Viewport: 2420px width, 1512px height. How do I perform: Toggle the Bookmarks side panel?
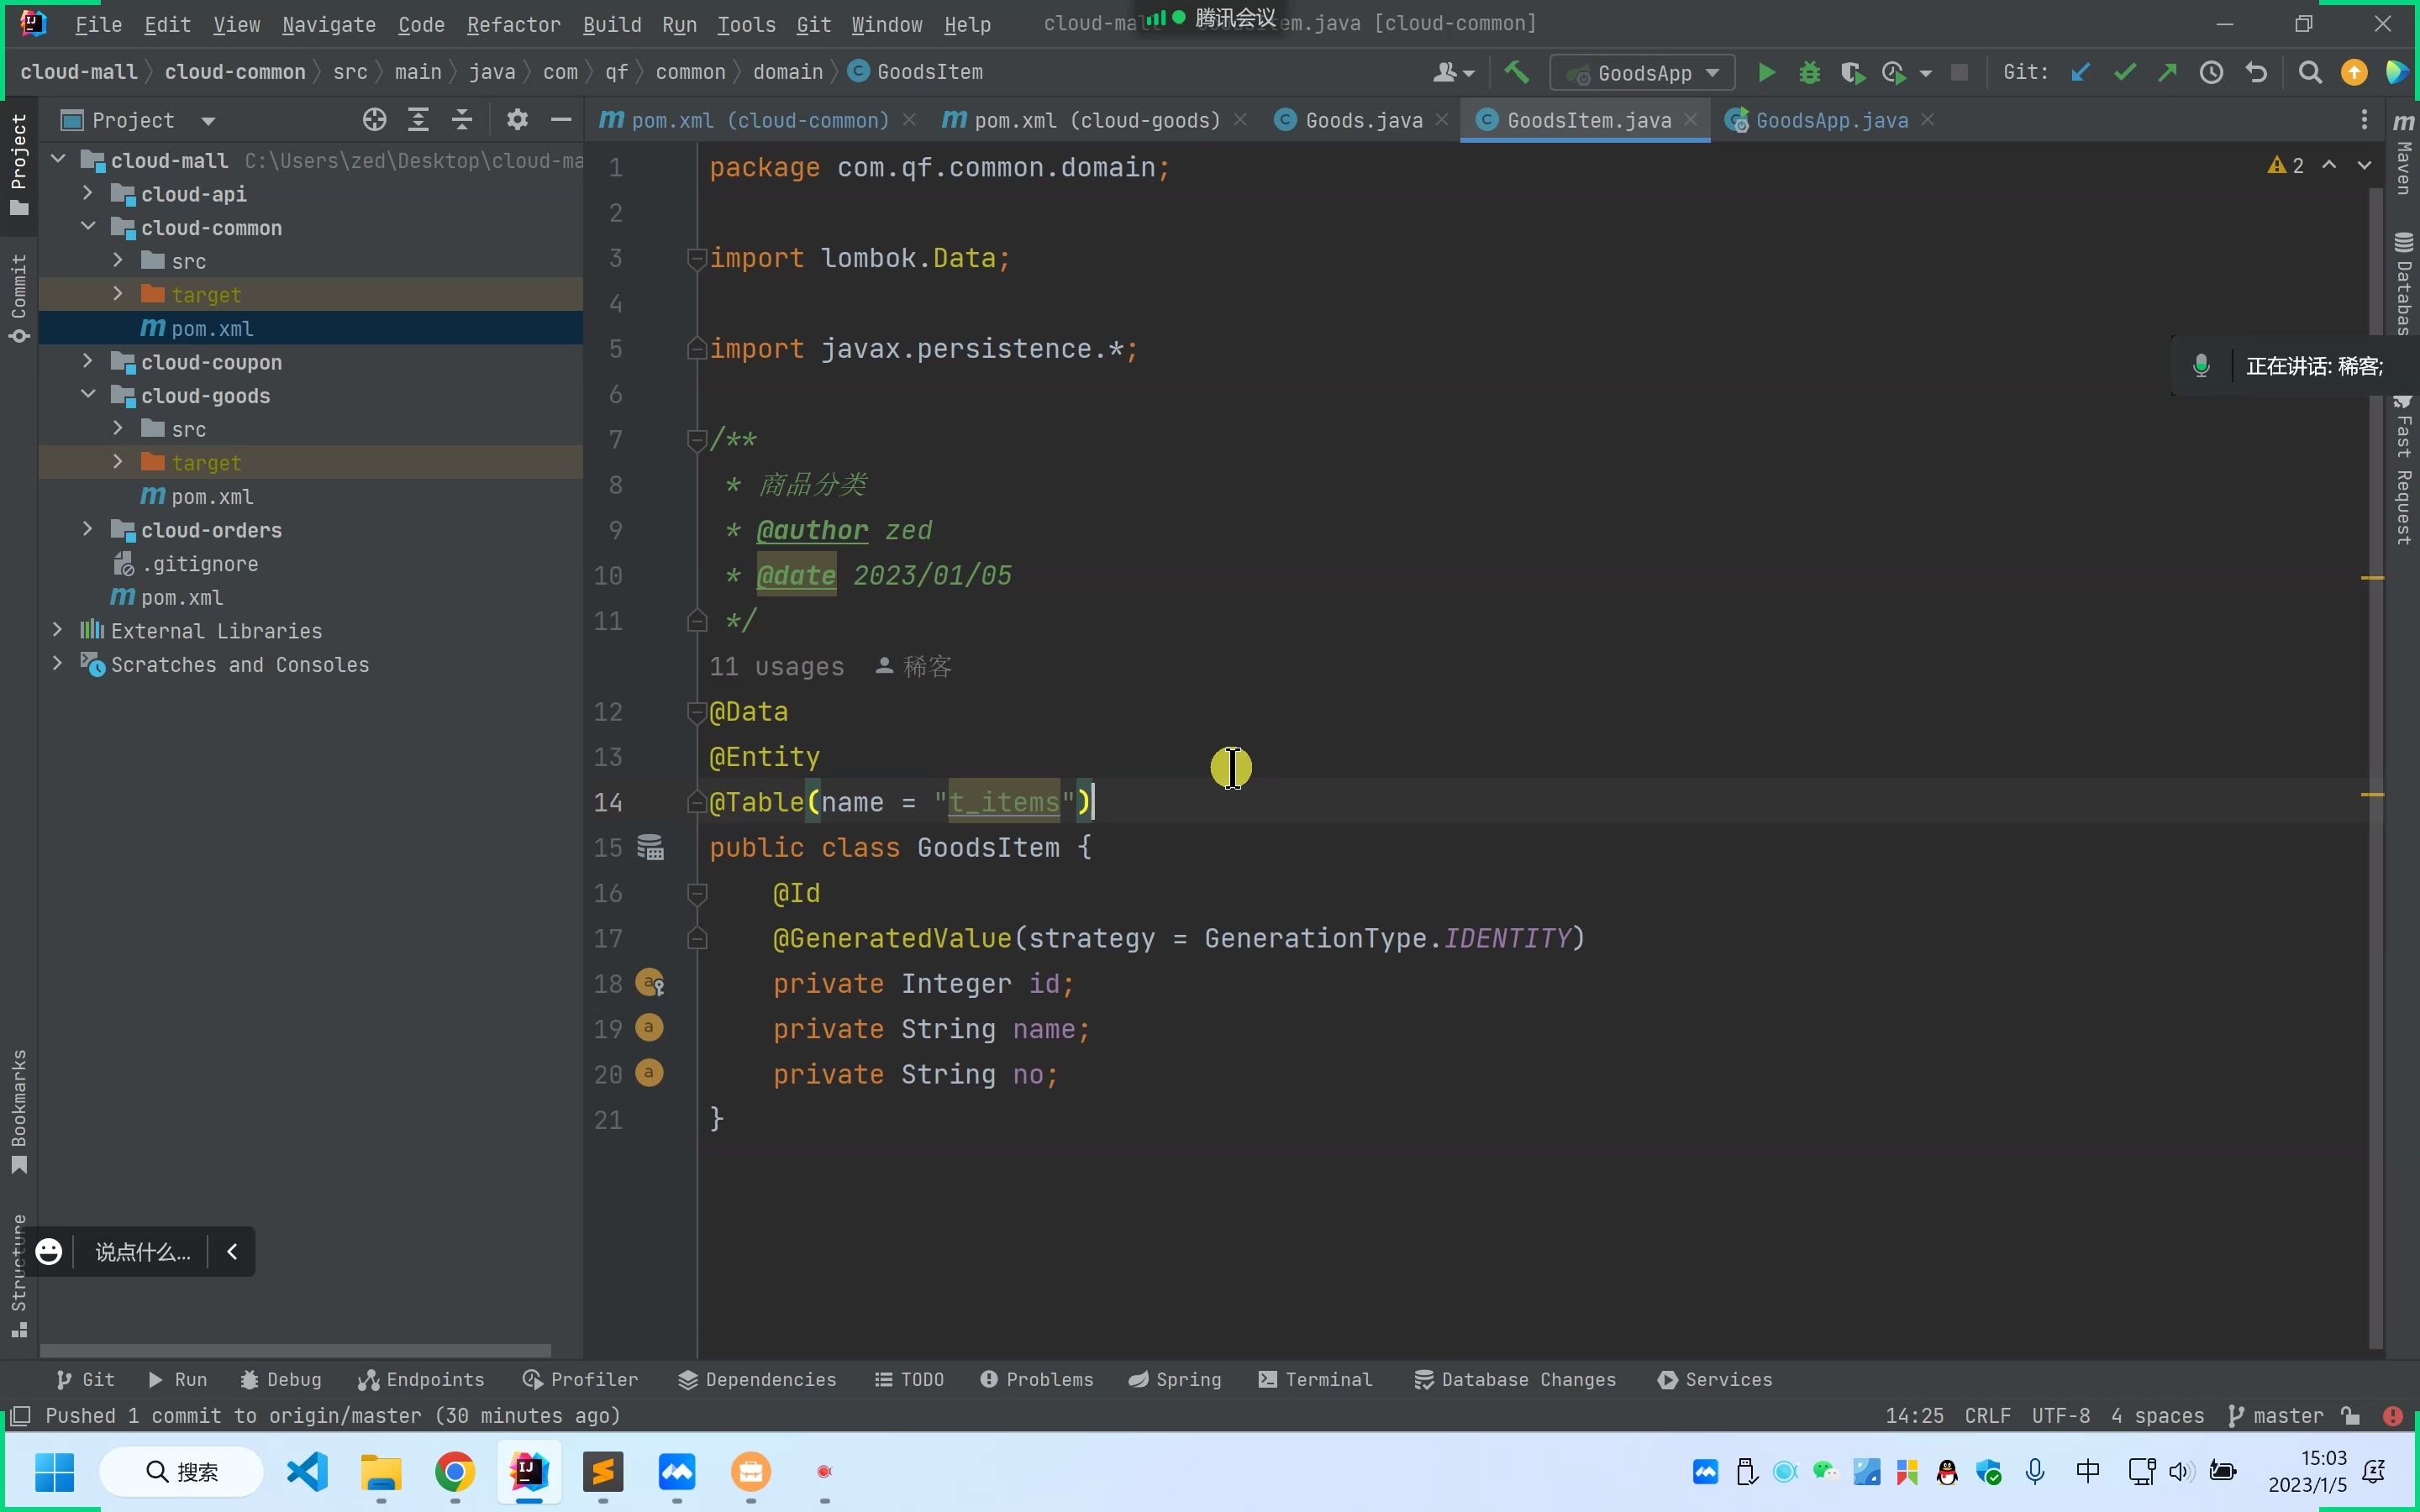(18, 1110)
